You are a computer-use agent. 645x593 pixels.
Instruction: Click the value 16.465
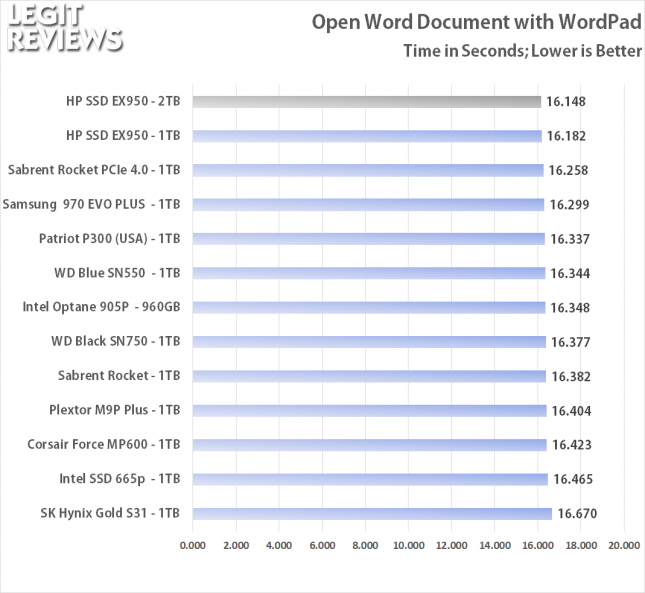(573, 479)
